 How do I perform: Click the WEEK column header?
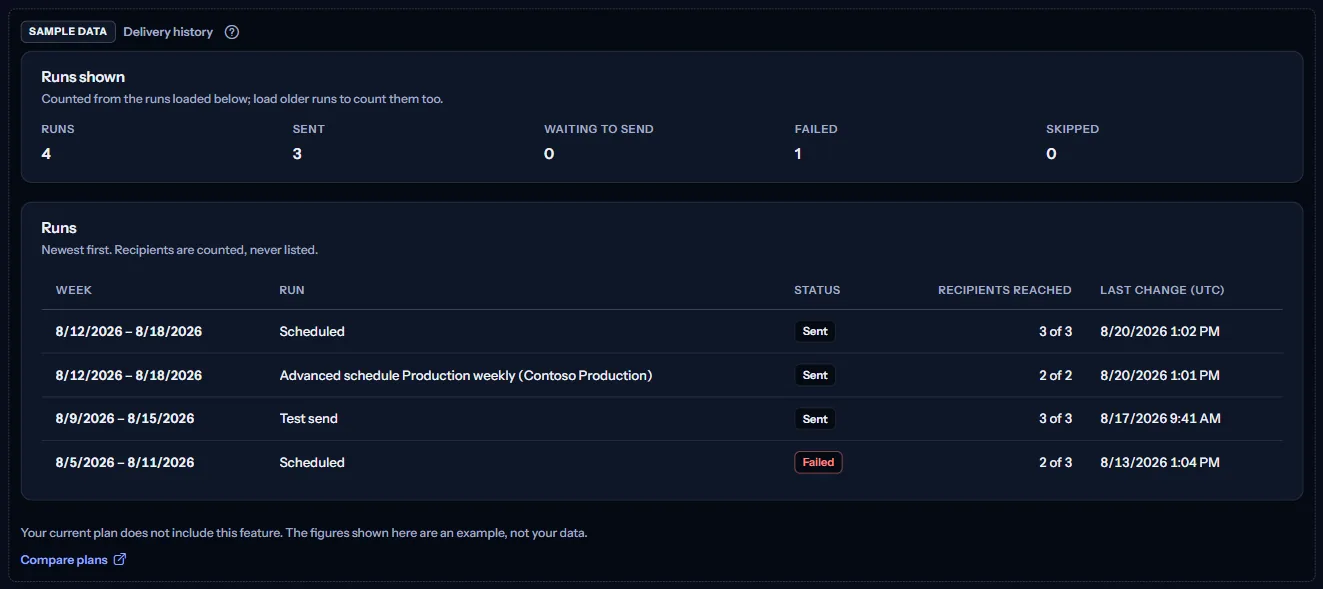[x=74, y=290]
